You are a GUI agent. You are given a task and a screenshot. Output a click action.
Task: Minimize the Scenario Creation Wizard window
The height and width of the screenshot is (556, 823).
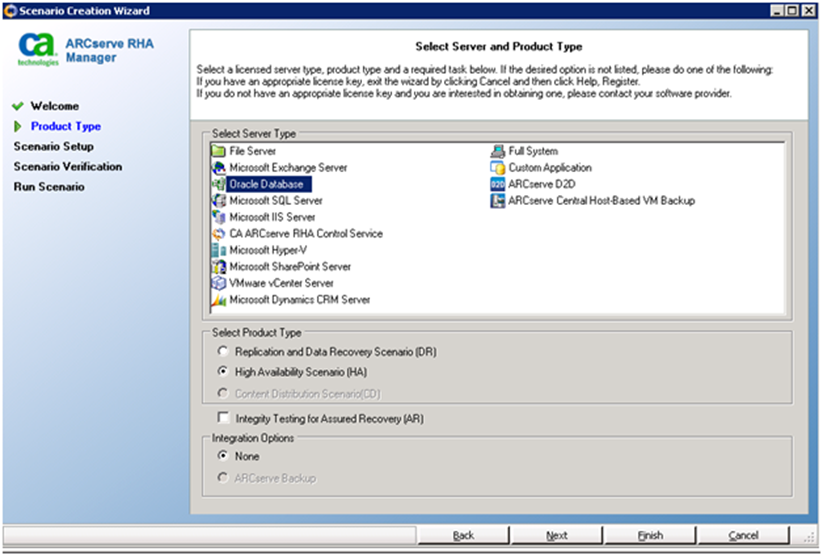coord(778,11)
